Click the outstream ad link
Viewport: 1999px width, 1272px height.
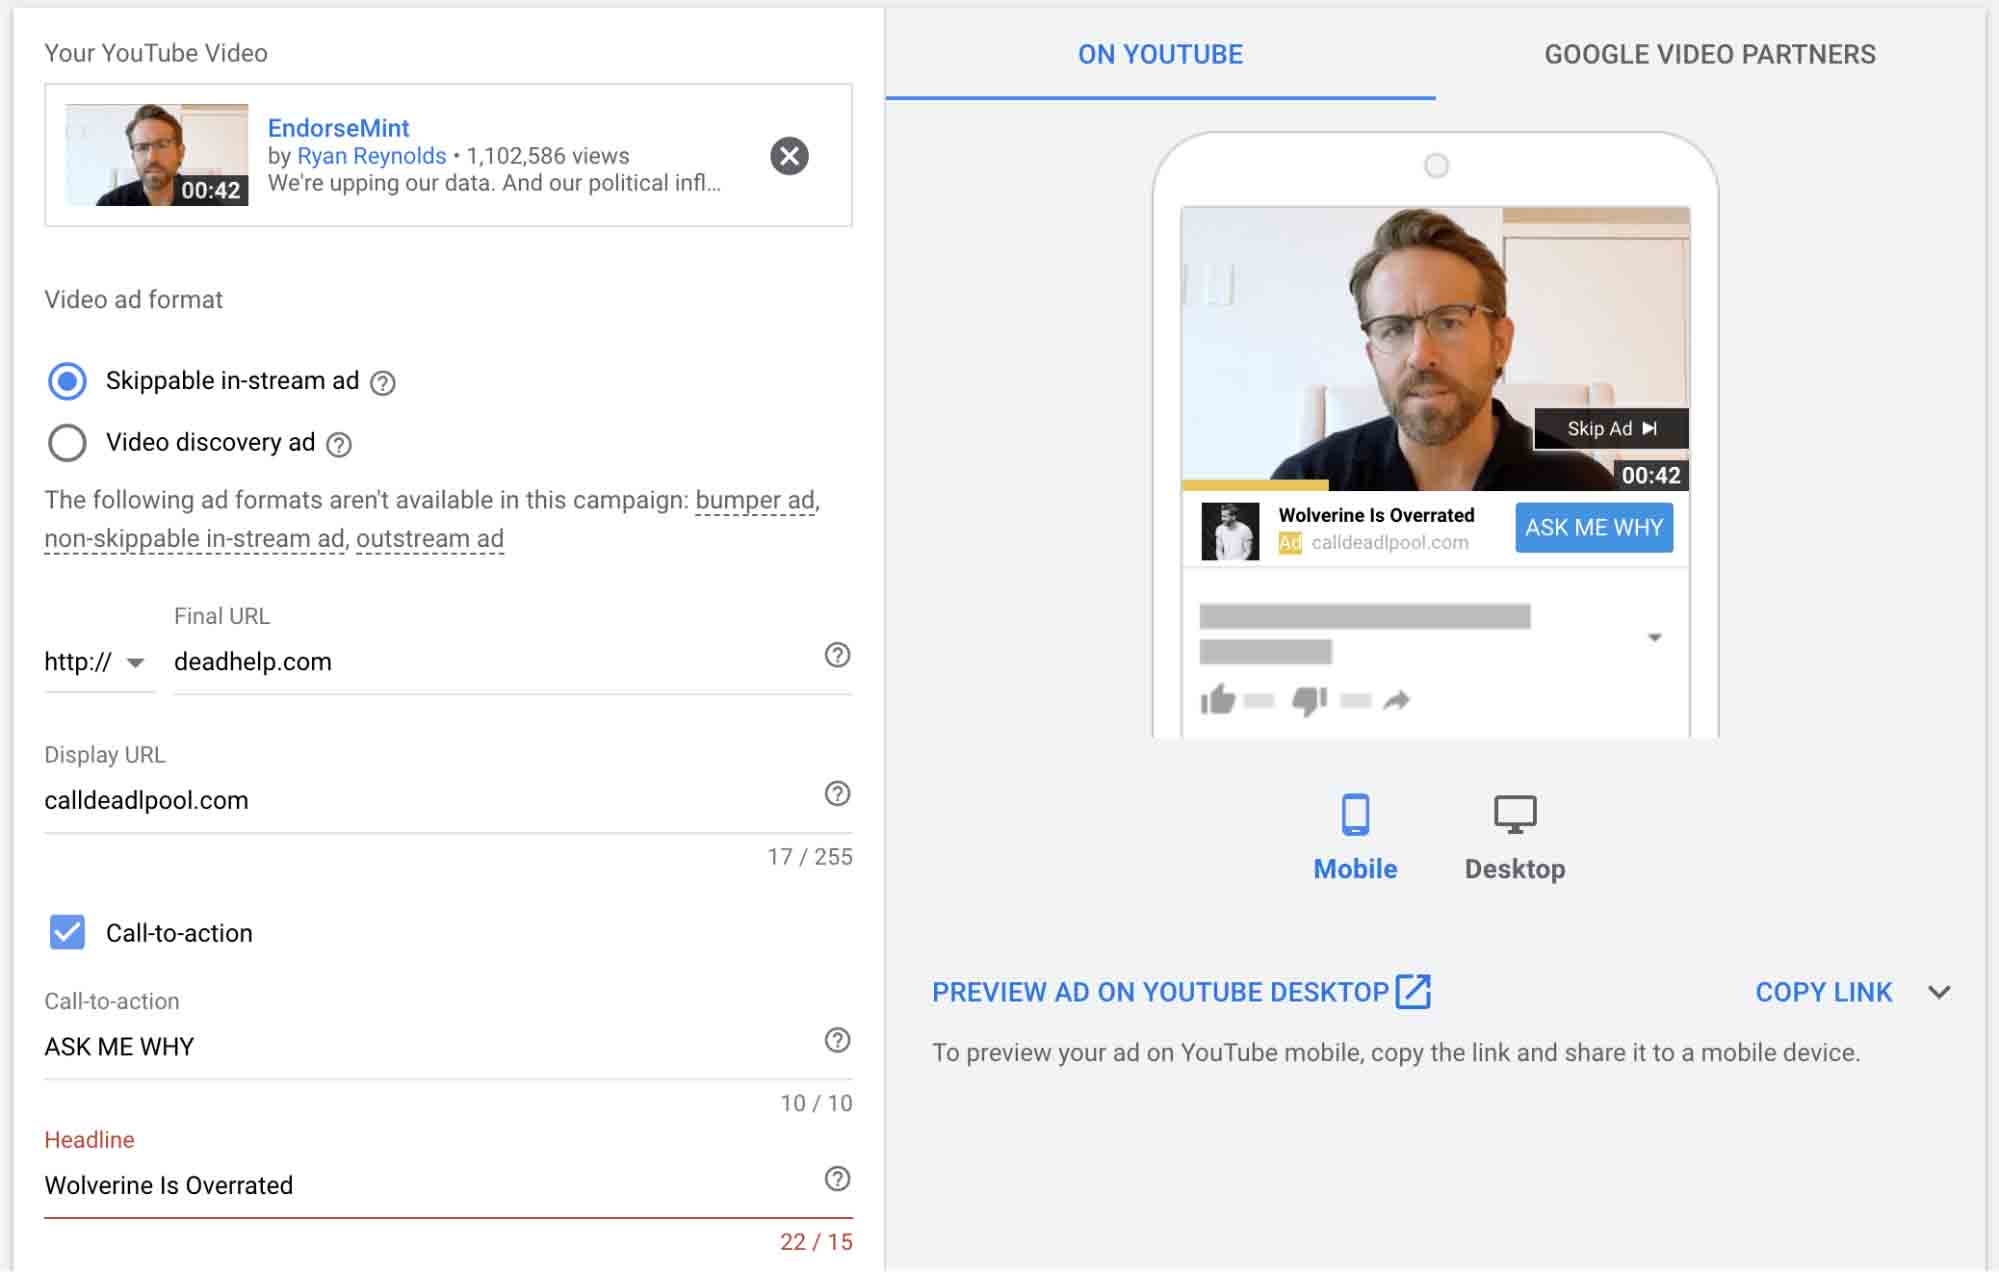coord(430,539)
